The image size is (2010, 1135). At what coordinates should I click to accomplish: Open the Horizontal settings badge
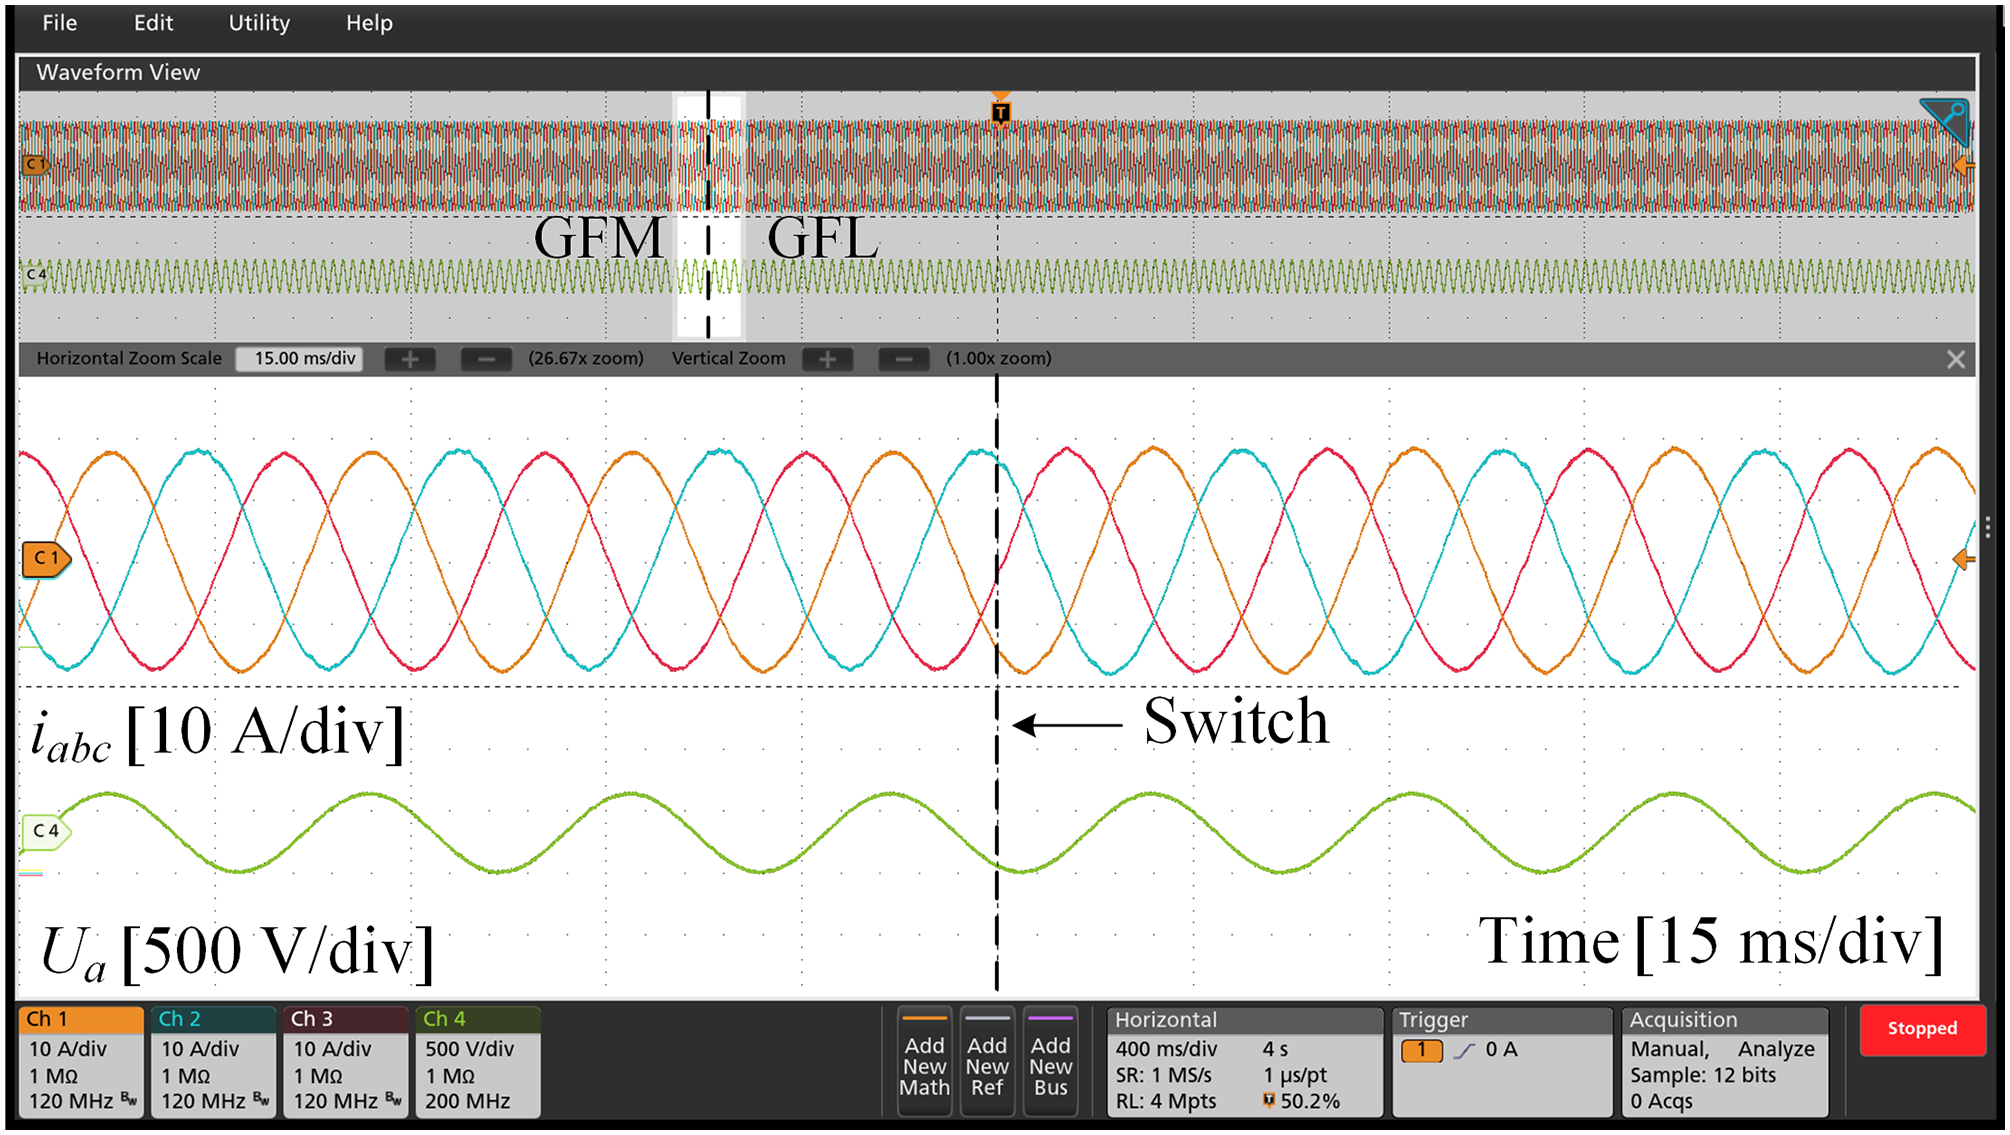coord(1244,1061)
